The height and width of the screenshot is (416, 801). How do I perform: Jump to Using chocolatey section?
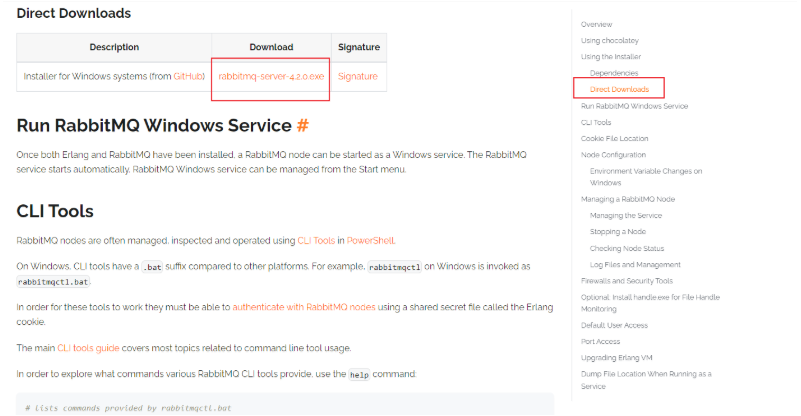(x=609, y=40)
